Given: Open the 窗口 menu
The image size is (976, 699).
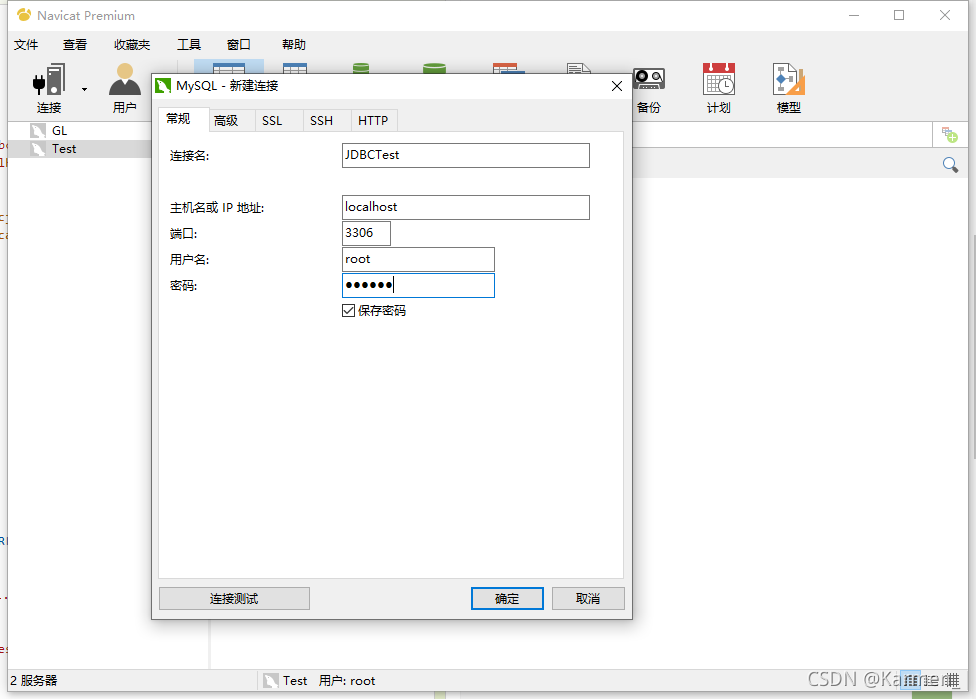Looking at the screenshot, I should [239, 45].
